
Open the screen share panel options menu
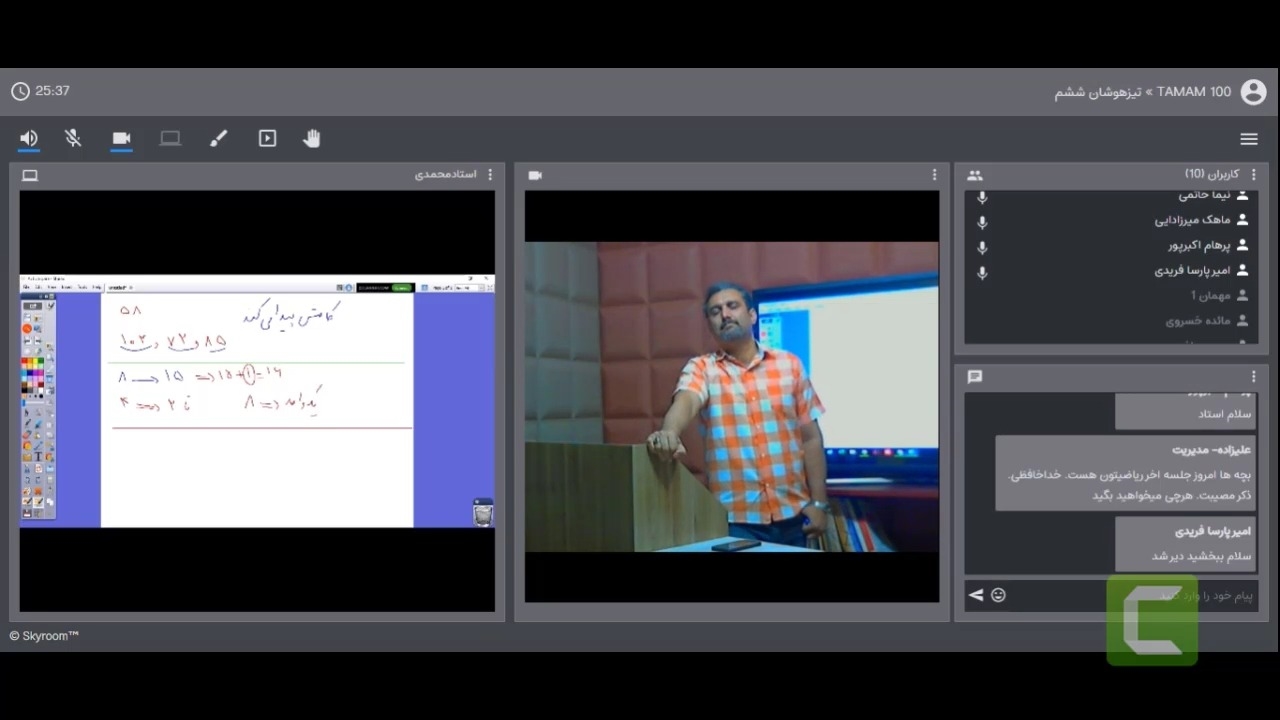(490, 175)
